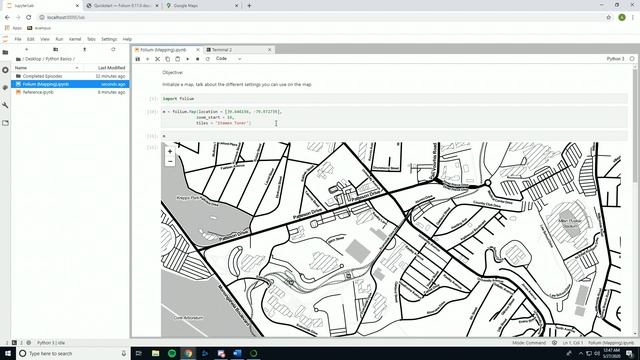
Task: Click the root folder icon in the breadcrumb
Action: [18, 59]
